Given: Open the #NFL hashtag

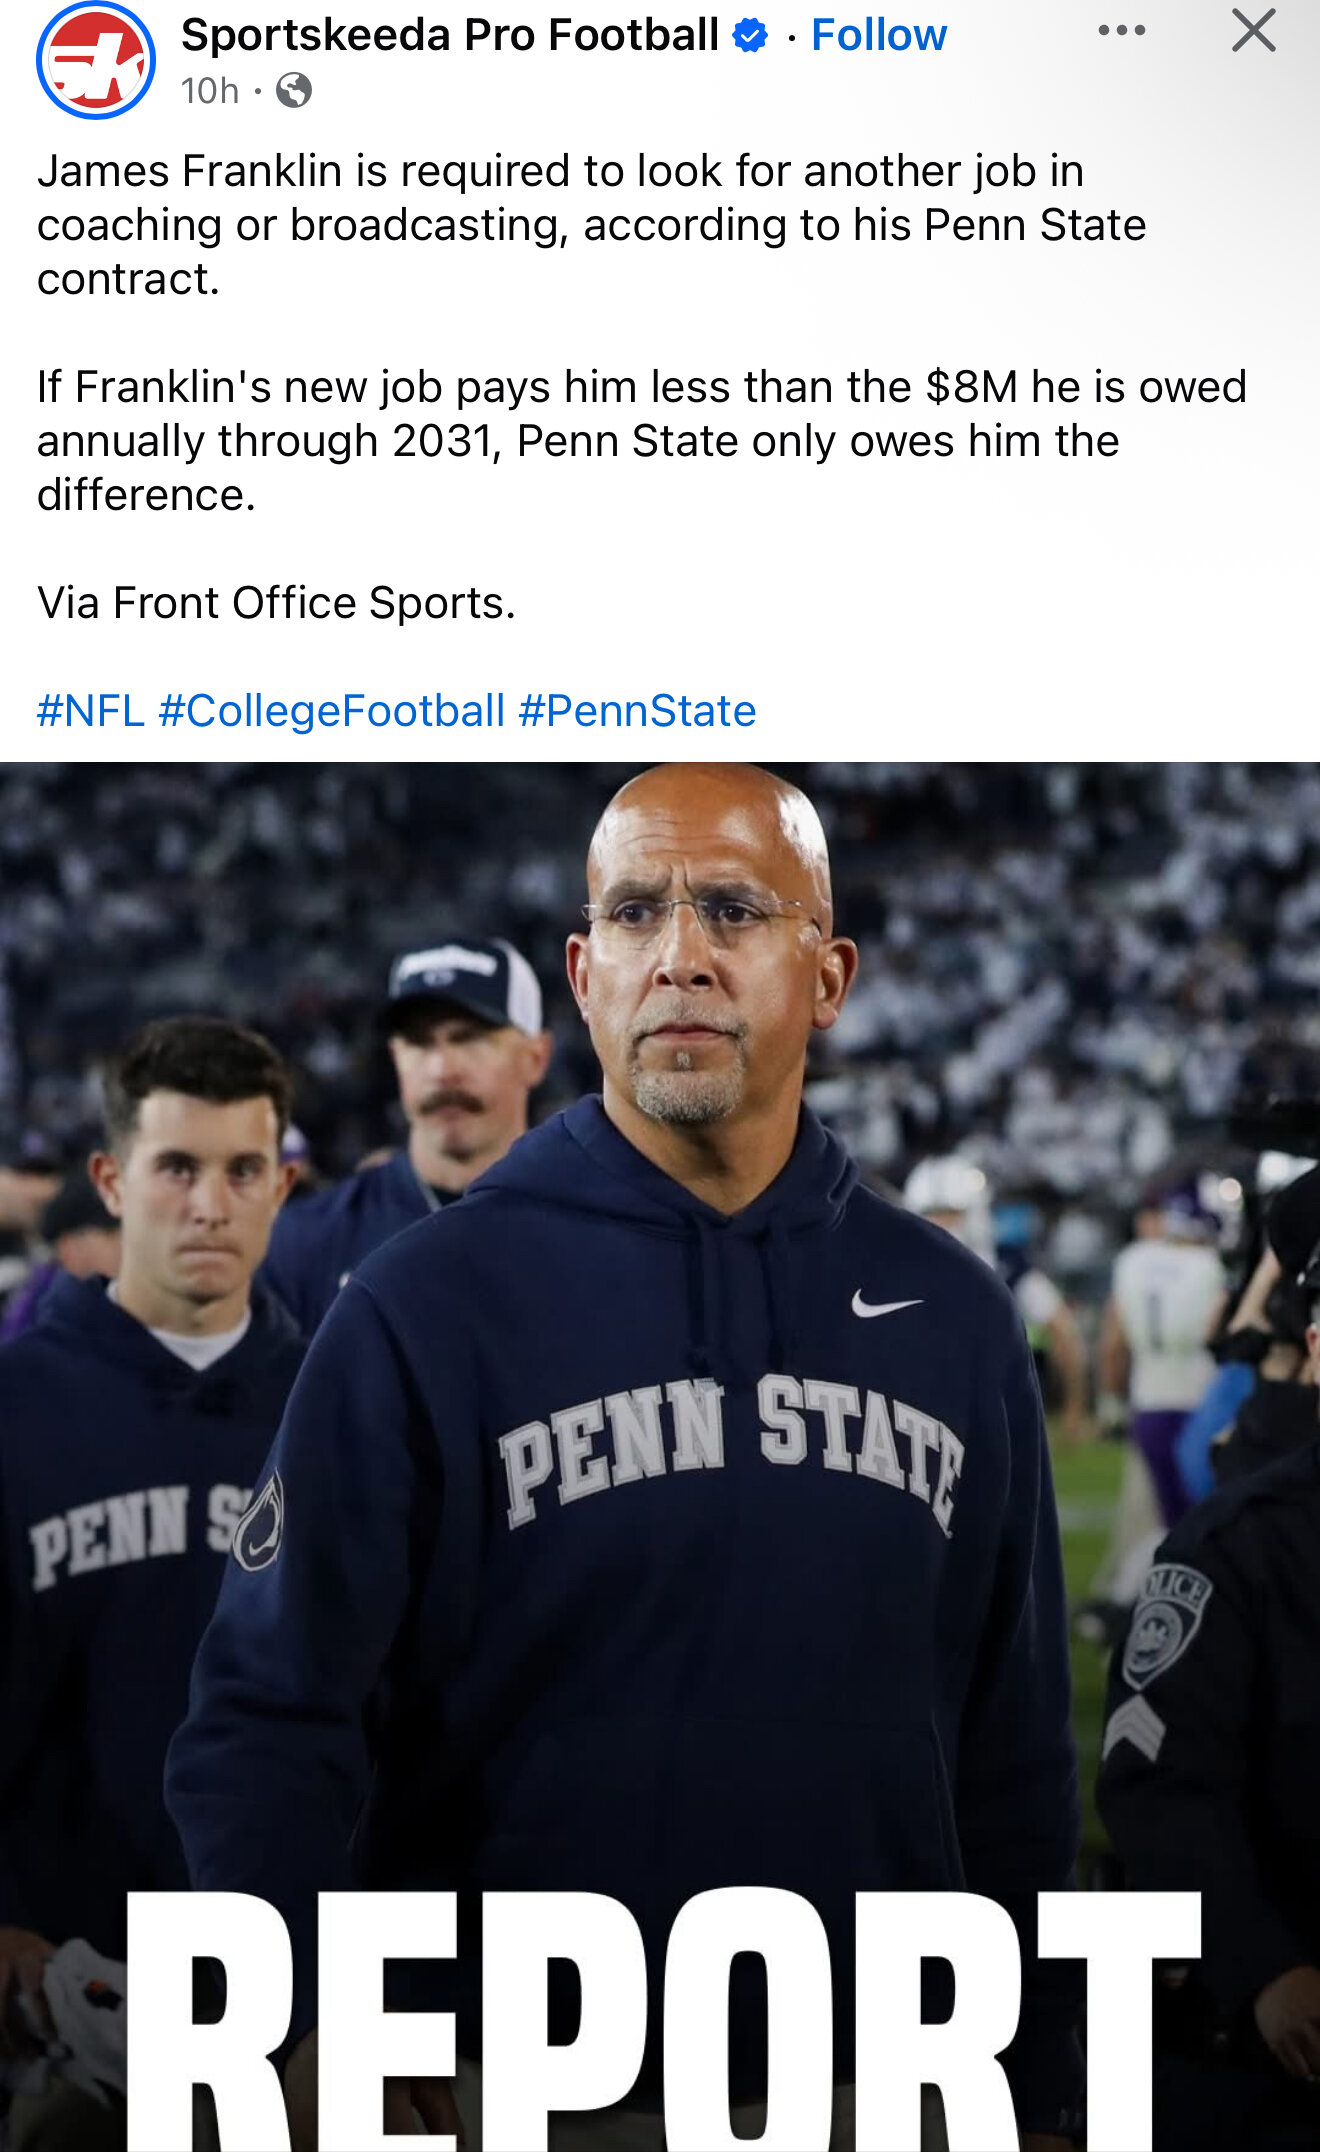Looking at the screenshot, I should 91,711.
